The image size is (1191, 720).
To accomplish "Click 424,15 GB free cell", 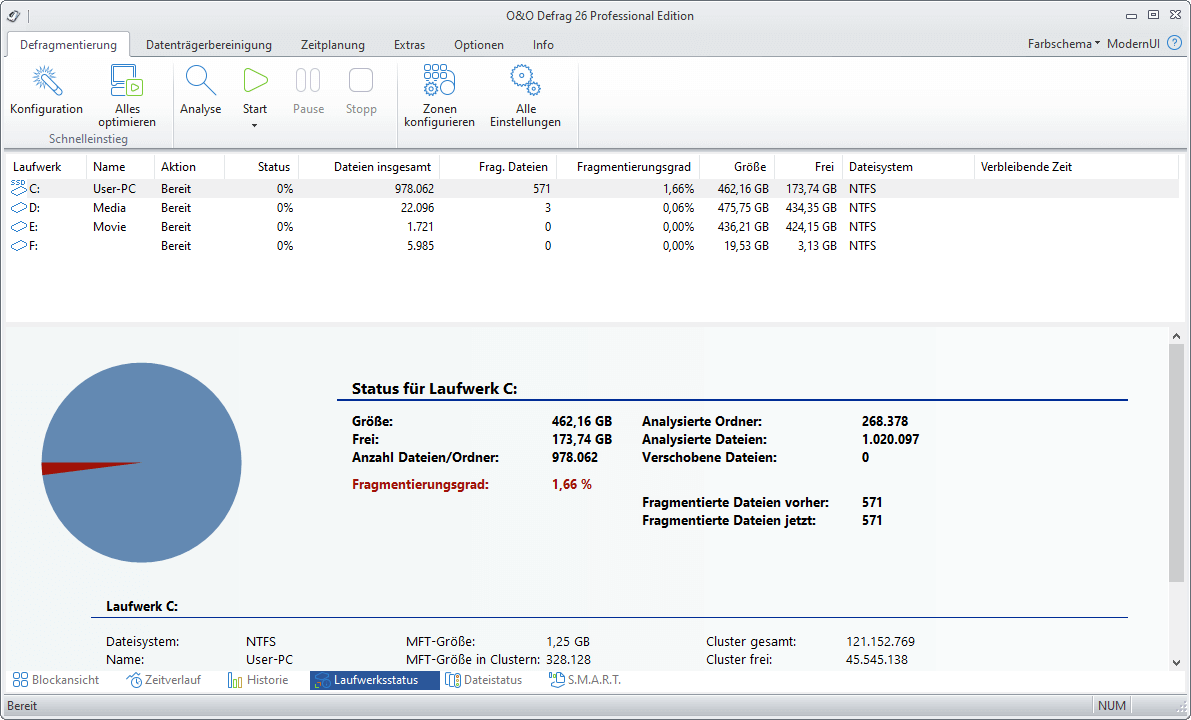I will pos(811,226).
